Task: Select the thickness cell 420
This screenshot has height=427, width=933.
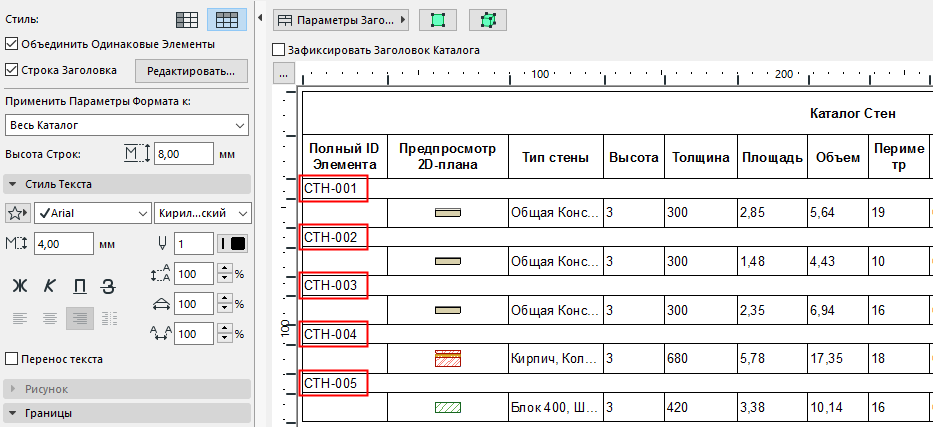Action: (x=701, y=407)
